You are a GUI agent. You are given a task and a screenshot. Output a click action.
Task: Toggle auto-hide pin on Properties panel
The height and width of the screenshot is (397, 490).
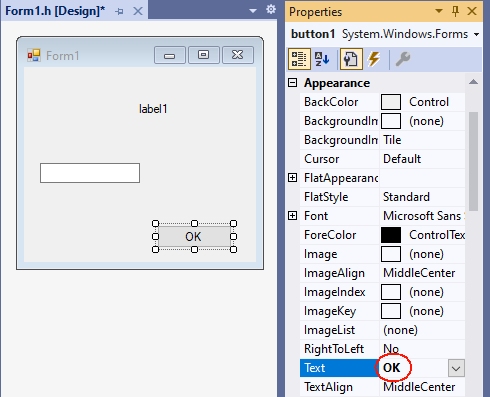point(455,11)
